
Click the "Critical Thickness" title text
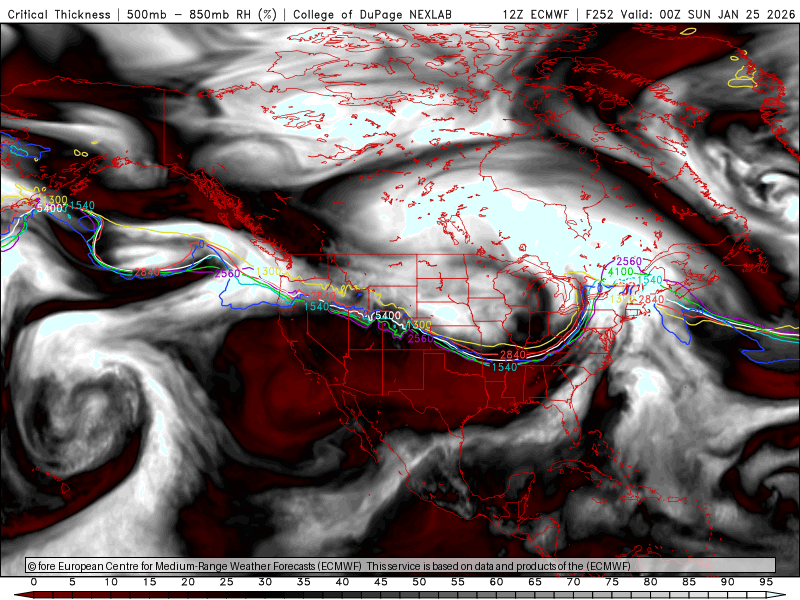click(x=59, y=14)
